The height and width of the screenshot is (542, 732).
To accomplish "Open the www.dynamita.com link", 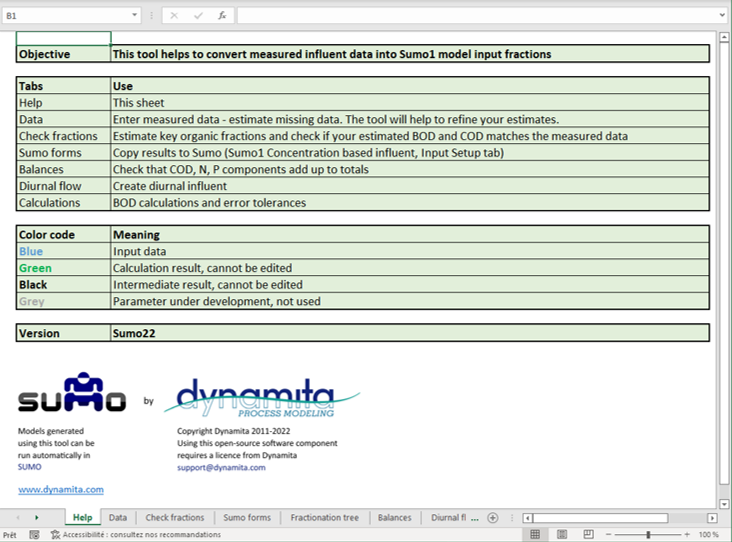I will (61, 490).
